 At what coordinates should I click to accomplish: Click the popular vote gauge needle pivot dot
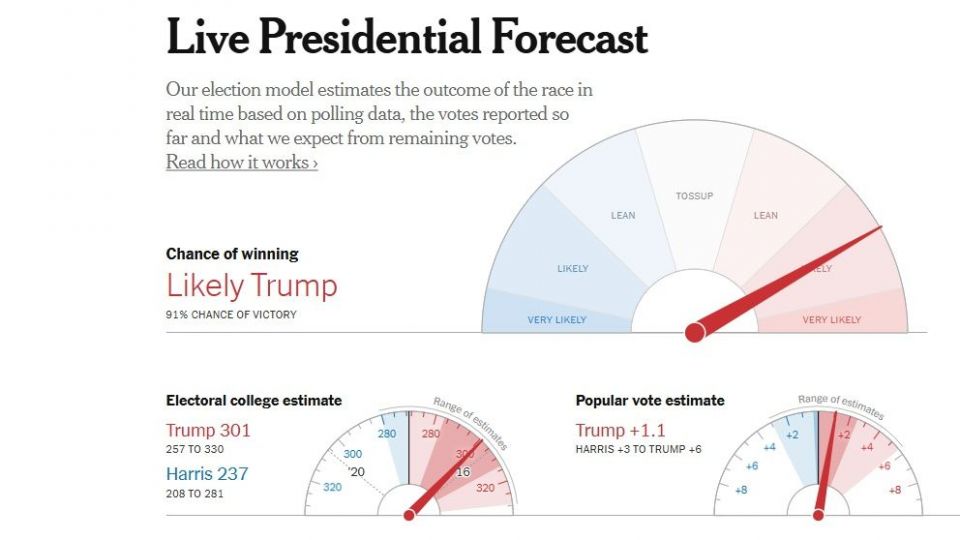(818, 515)
